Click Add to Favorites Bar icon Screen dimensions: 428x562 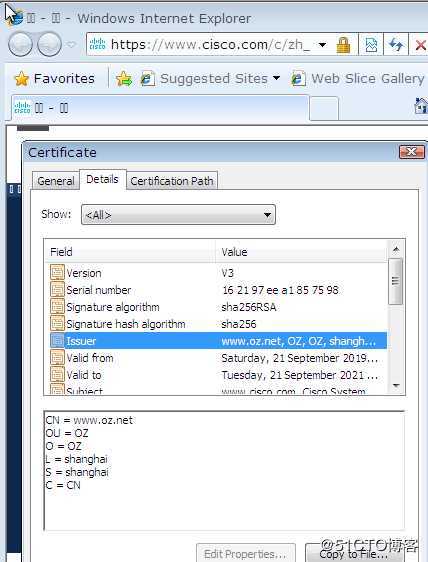point(124,78)
